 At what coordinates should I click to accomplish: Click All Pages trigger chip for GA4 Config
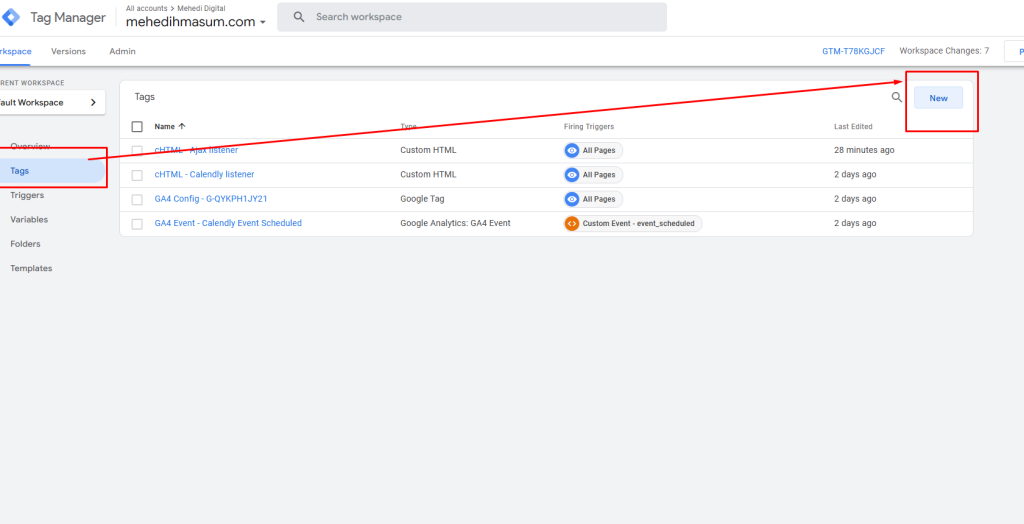(594, 199)
